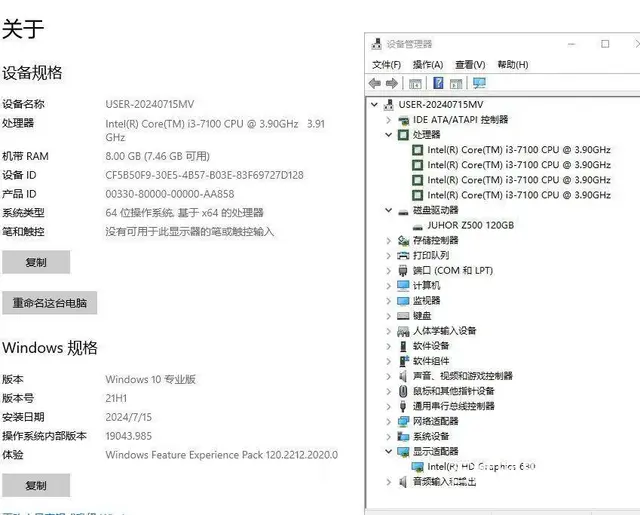The width and height of the screenshot is (640, 515).
Task: Click the 端口 (COM 和 LPT) port icon
Action: 403,271
